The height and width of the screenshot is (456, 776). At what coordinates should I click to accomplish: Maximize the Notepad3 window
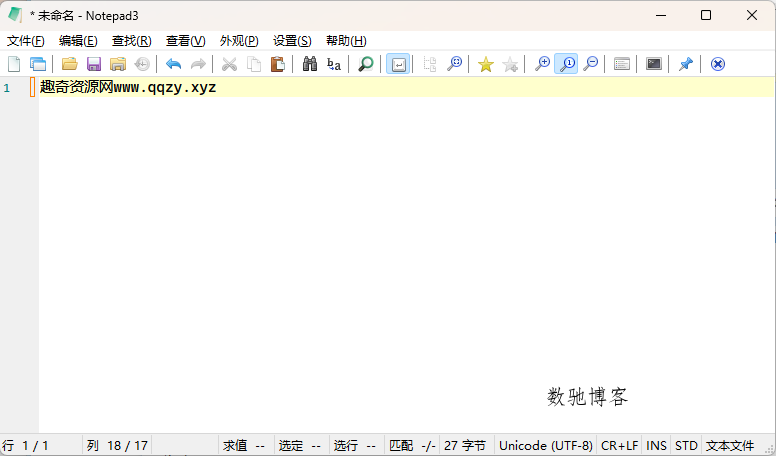pyautogui.click(x=706, y=15)
